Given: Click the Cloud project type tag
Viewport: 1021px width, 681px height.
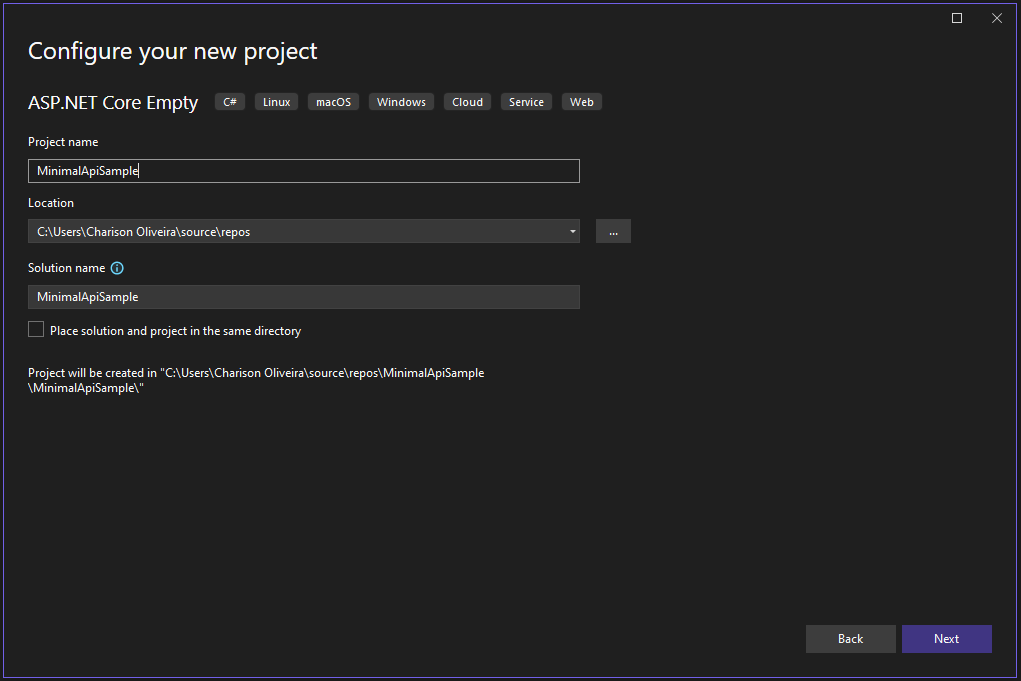Looking at the screenshot, I should coord(467,102).
